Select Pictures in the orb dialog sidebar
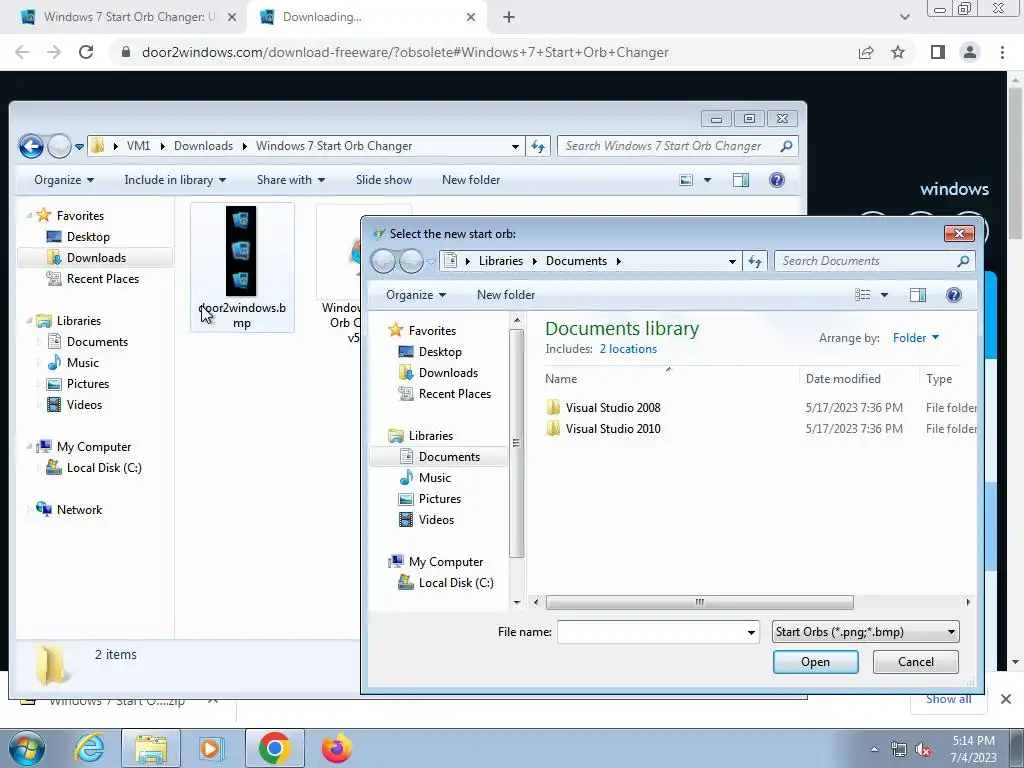The height and width of the screenshot is (768, 1024). pyautogui.click(x=439, y=499)
